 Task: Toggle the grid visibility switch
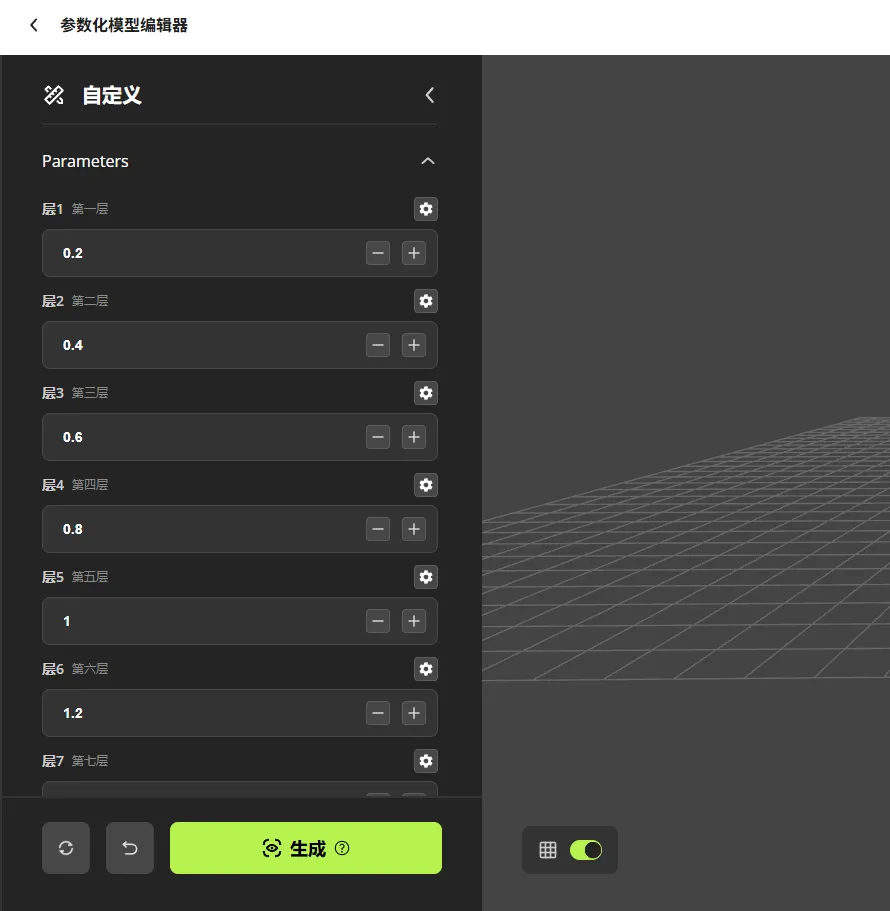pyautogui.click(x=588, y=849)
